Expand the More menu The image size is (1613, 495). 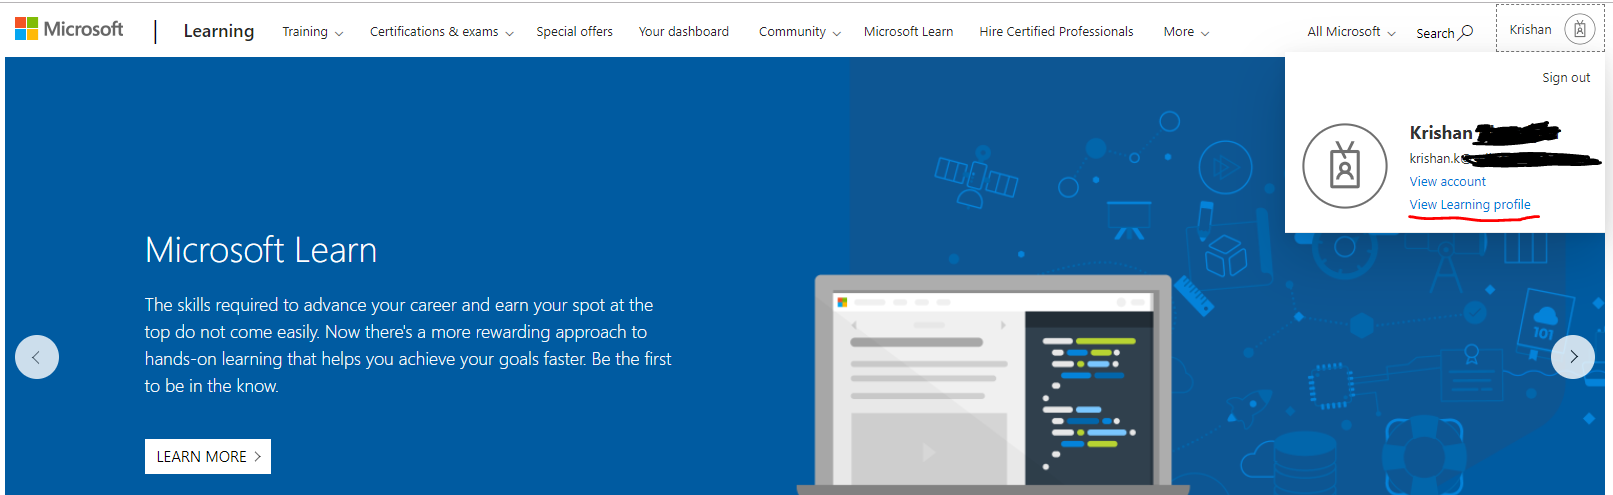coord(1186,32)
